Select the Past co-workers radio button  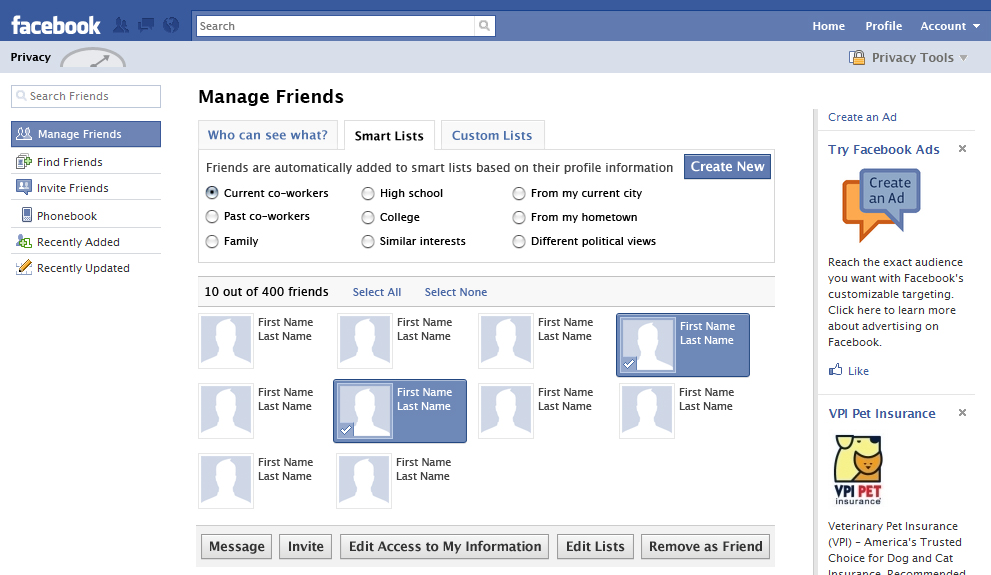(212, 217)
